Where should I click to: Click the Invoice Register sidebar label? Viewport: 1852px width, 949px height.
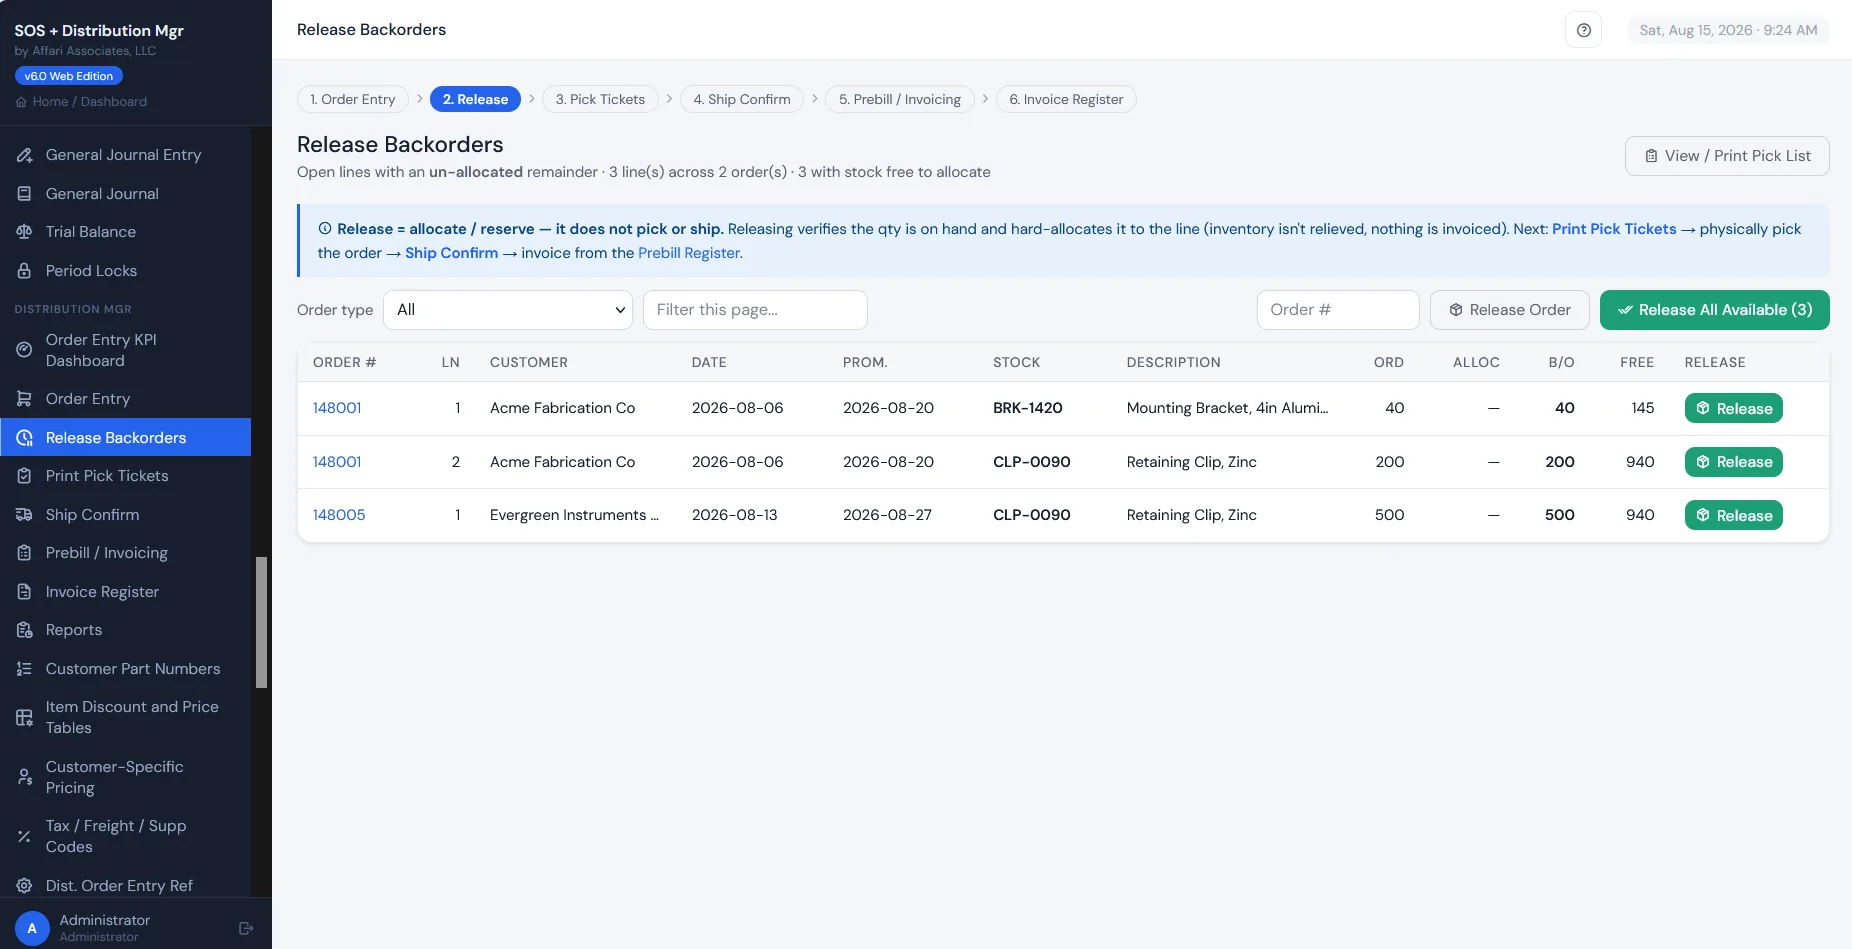102,592
